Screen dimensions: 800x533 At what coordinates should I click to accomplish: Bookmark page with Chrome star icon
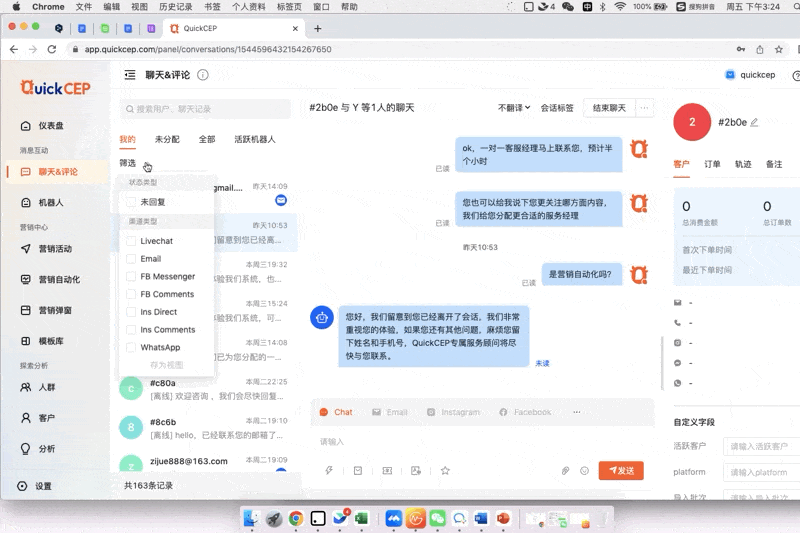[779, 49]
